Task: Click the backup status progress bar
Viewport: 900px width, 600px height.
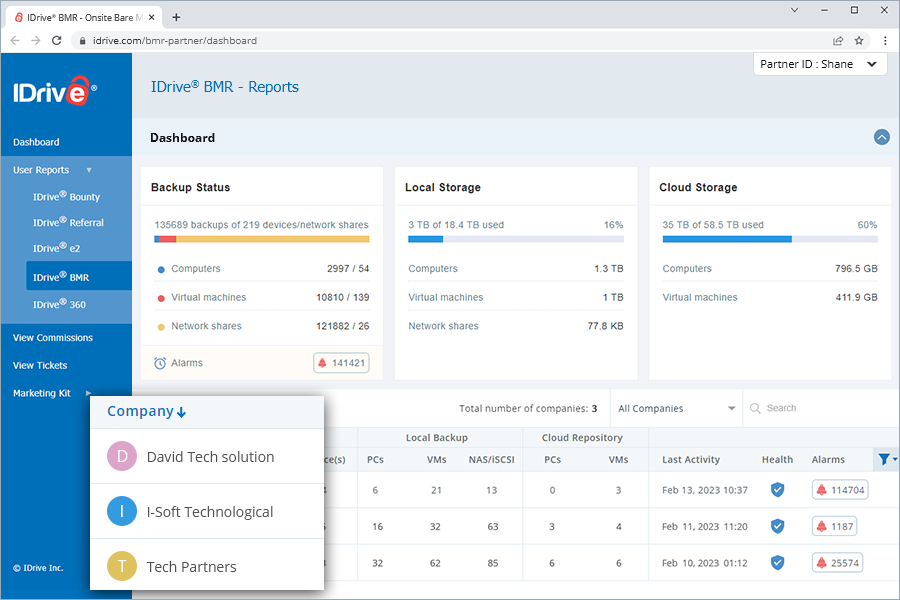Action: (262, 239)
